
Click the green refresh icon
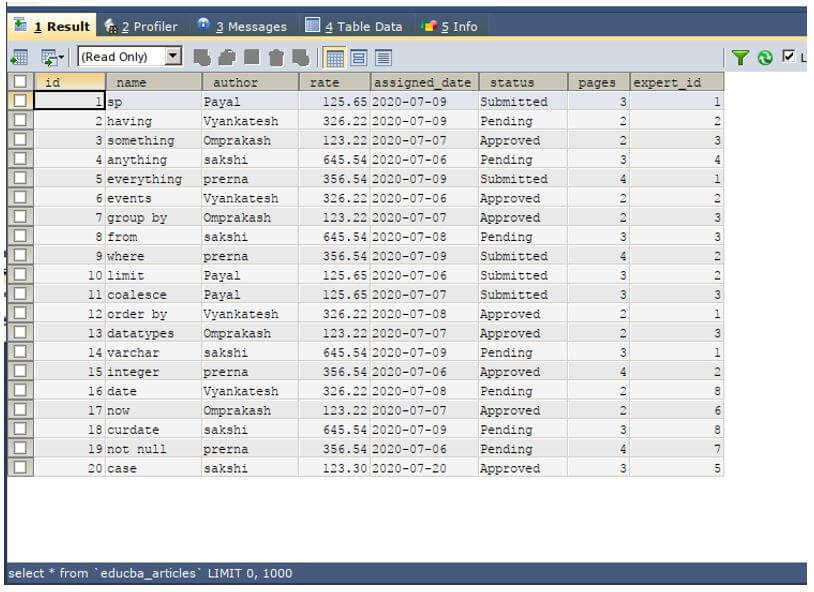(765, 57)
